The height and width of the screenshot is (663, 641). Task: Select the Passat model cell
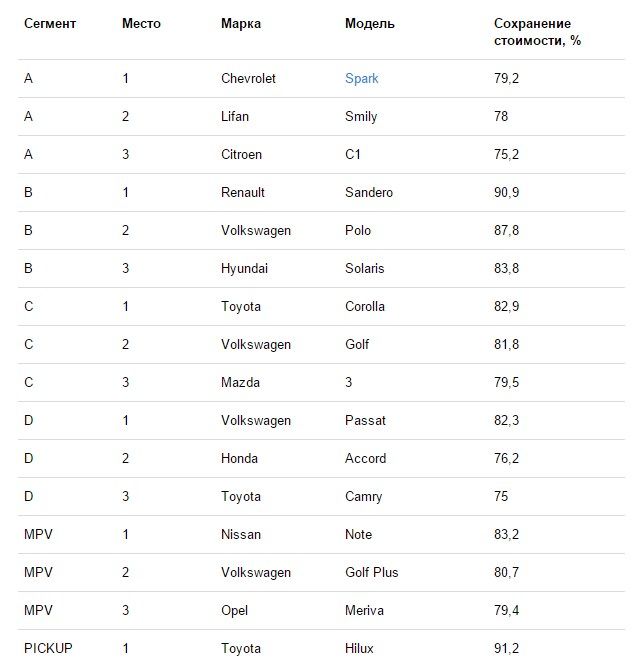pos(365,420)
